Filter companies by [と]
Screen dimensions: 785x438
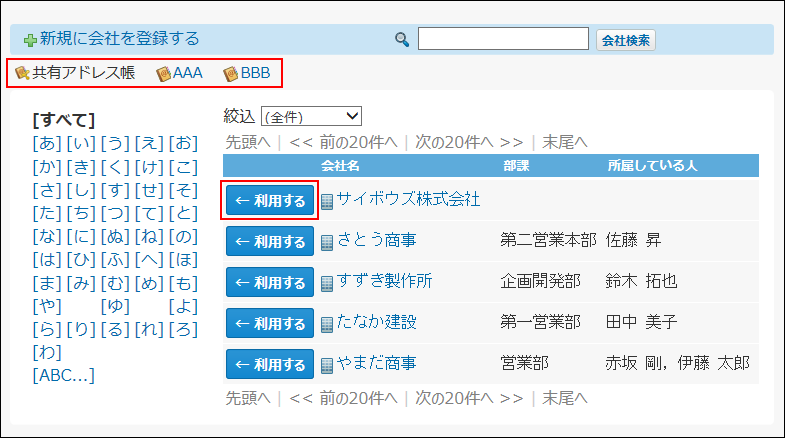click(x=183, y=214)
